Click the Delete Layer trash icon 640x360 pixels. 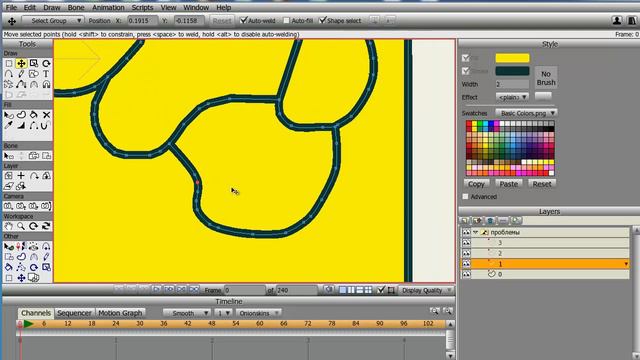pyautogui.click(x=491, y=221)
